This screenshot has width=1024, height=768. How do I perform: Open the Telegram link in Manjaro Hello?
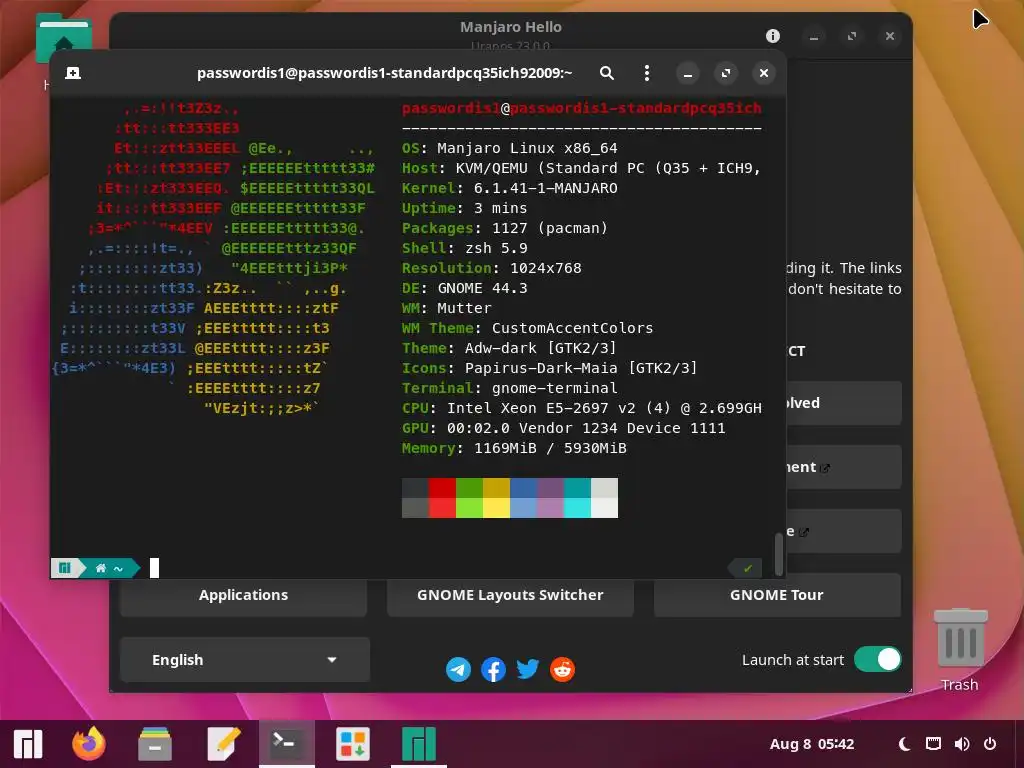click(x=458, y=669)
